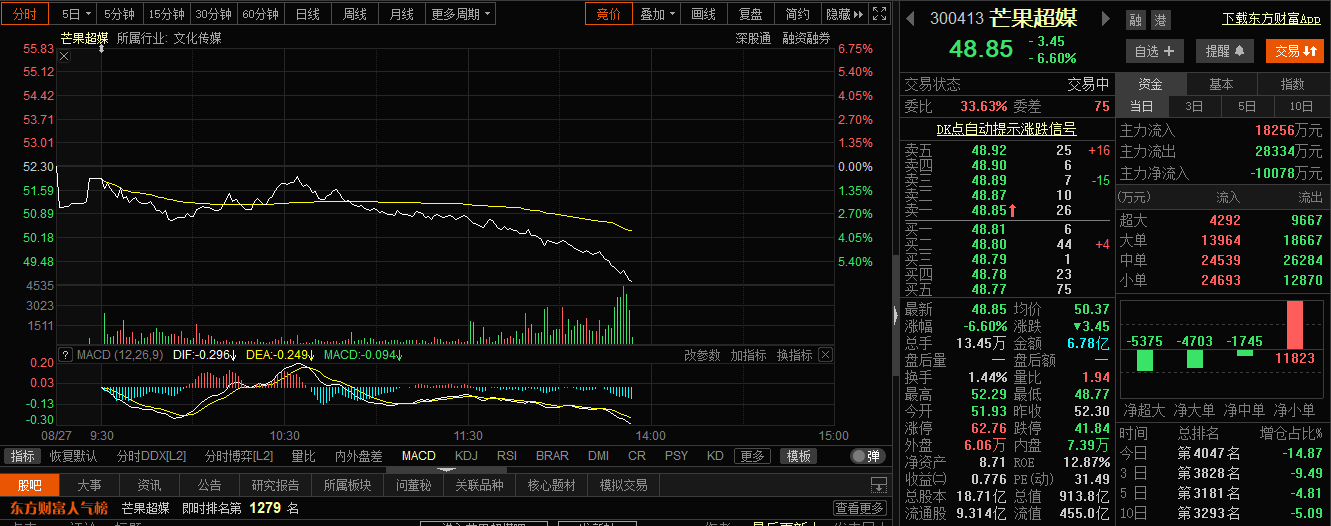Open the 更多周期 dropdown
This screenshot has width=1331, height=526.
pos(461,14)
